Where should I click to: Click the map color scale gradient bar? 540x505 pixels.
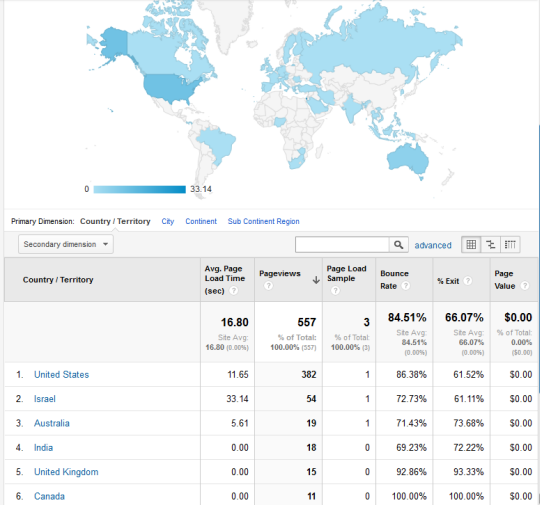pos(139,189)
